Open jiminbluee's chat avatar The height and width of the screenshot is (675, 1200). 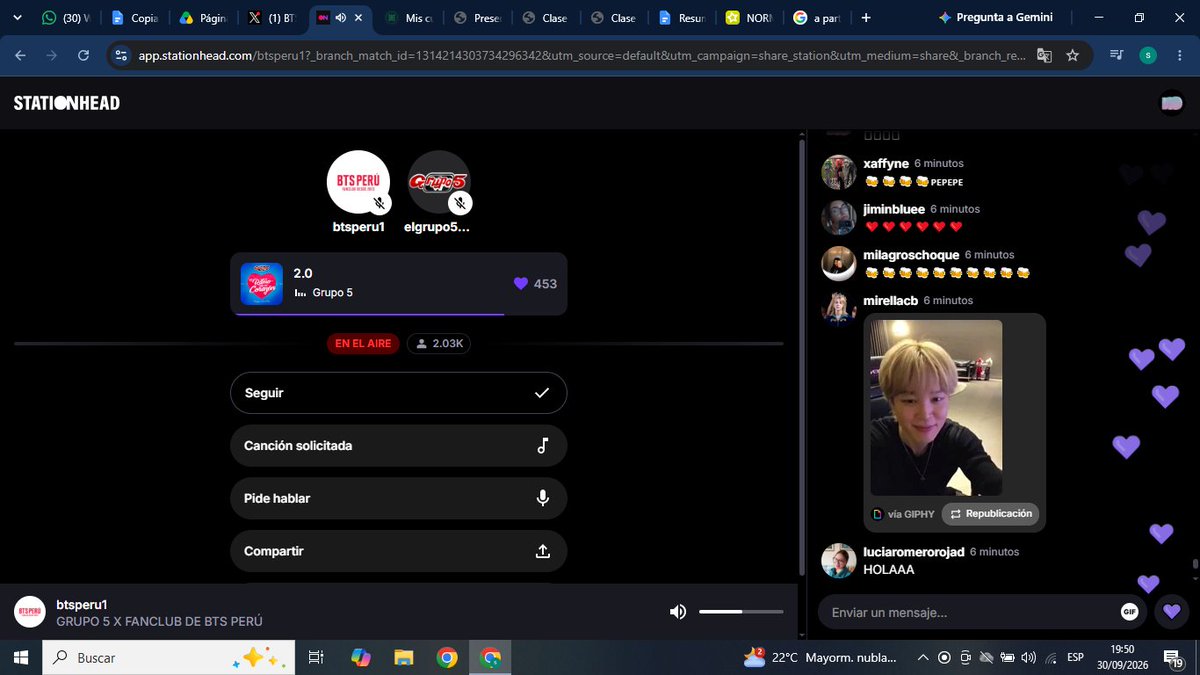click(838, 218)
